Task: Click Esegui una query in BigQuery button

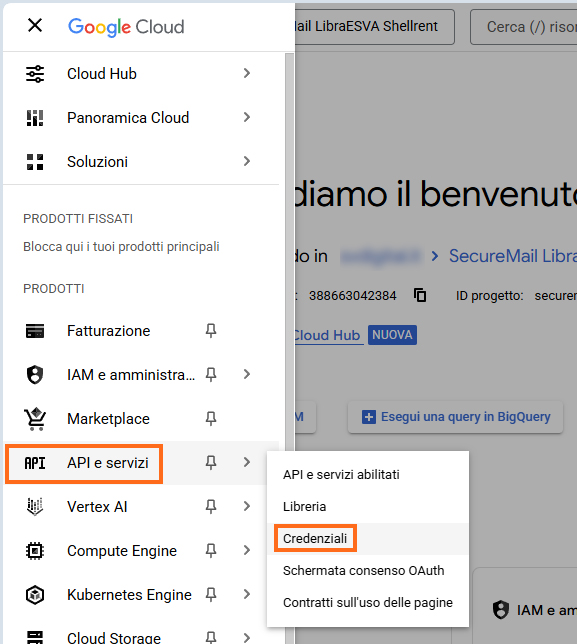Action: pos(455,417)
